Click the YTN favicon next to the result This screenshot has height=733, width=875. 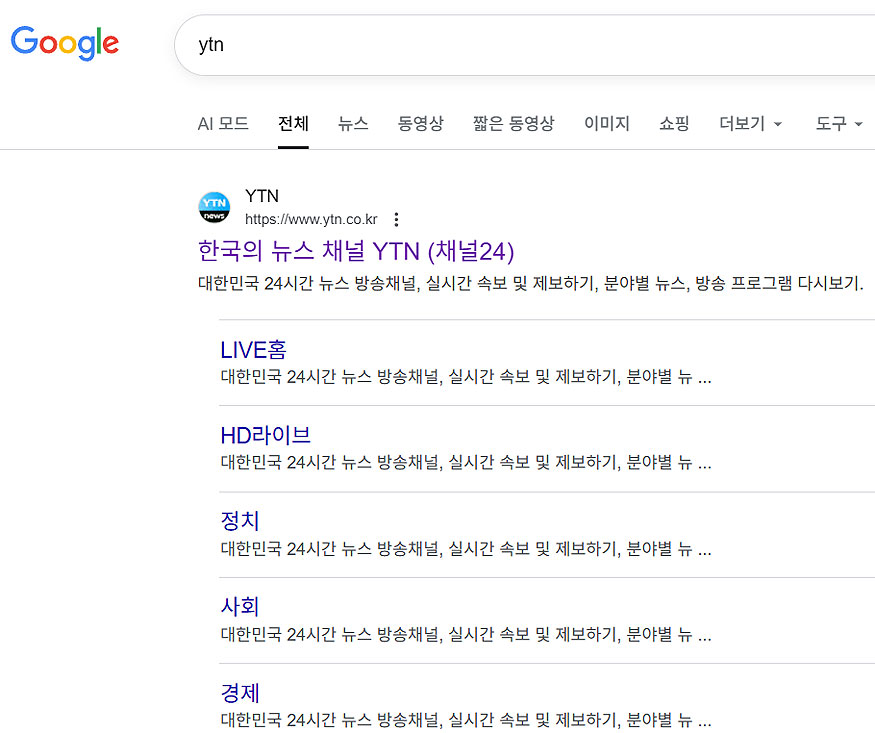(x=214, y=207)
